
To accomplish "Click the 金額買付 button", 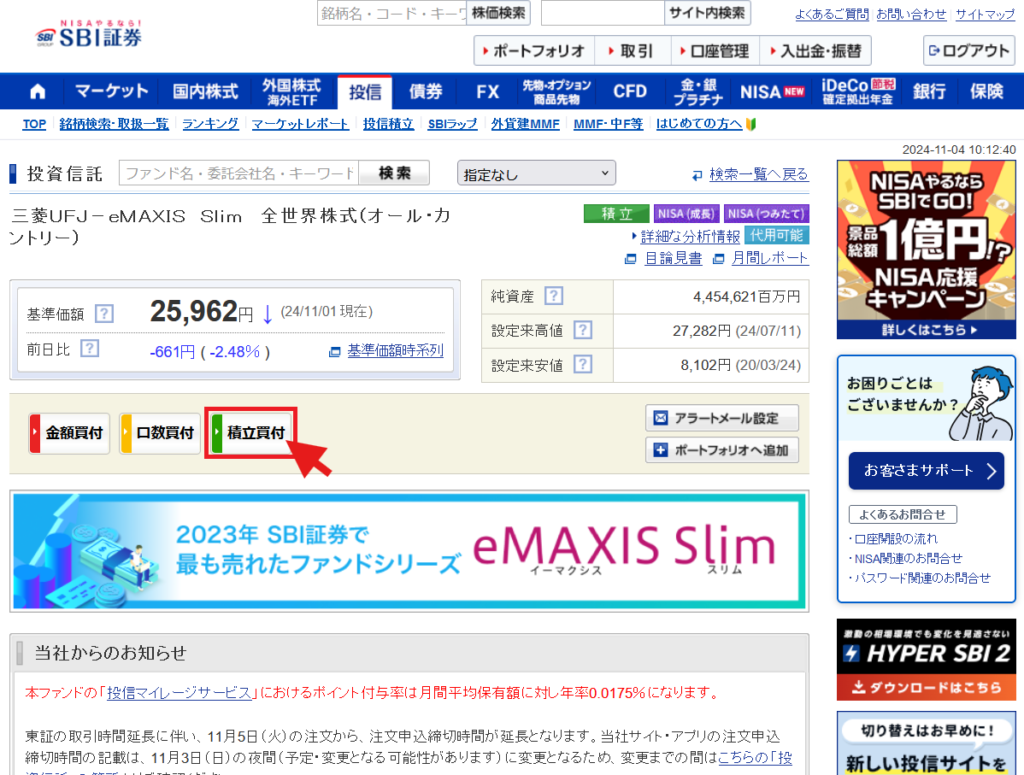I will click(69, 432).
